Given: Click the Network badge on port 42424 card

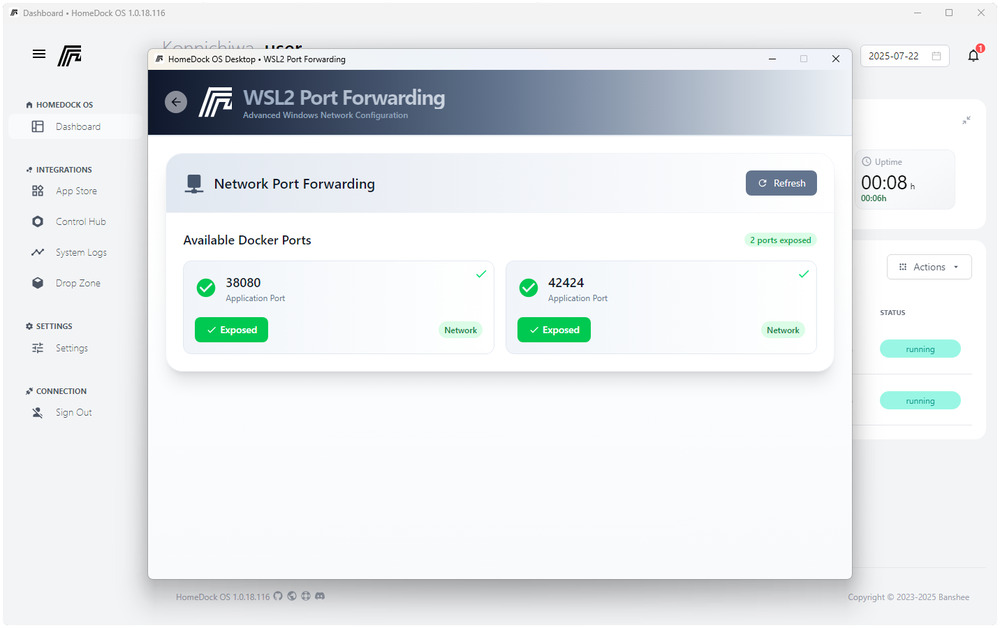Looking at the screenshot, I should pos(783,330).
